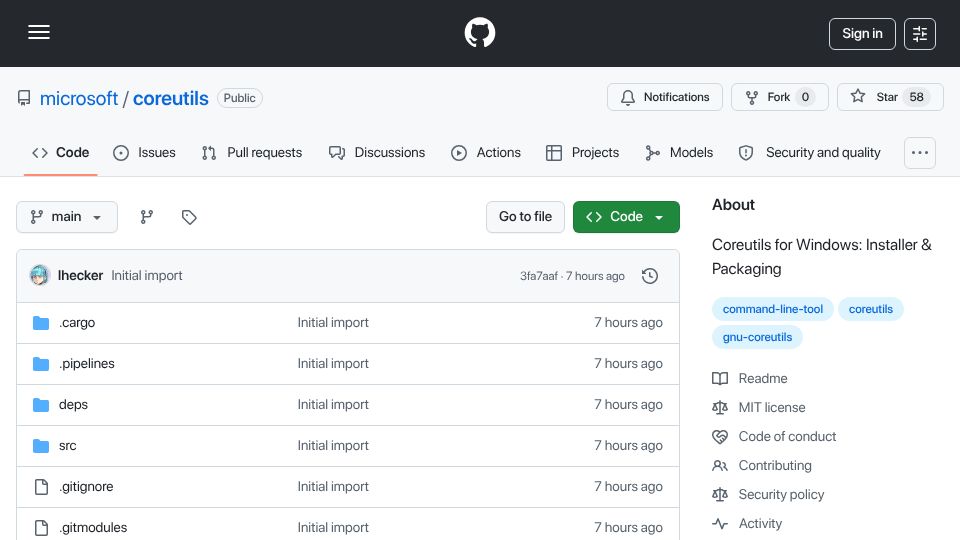Click the src folder icon
Image resolution: width=960 pixels, height=540 pixels.
[41, 446]
